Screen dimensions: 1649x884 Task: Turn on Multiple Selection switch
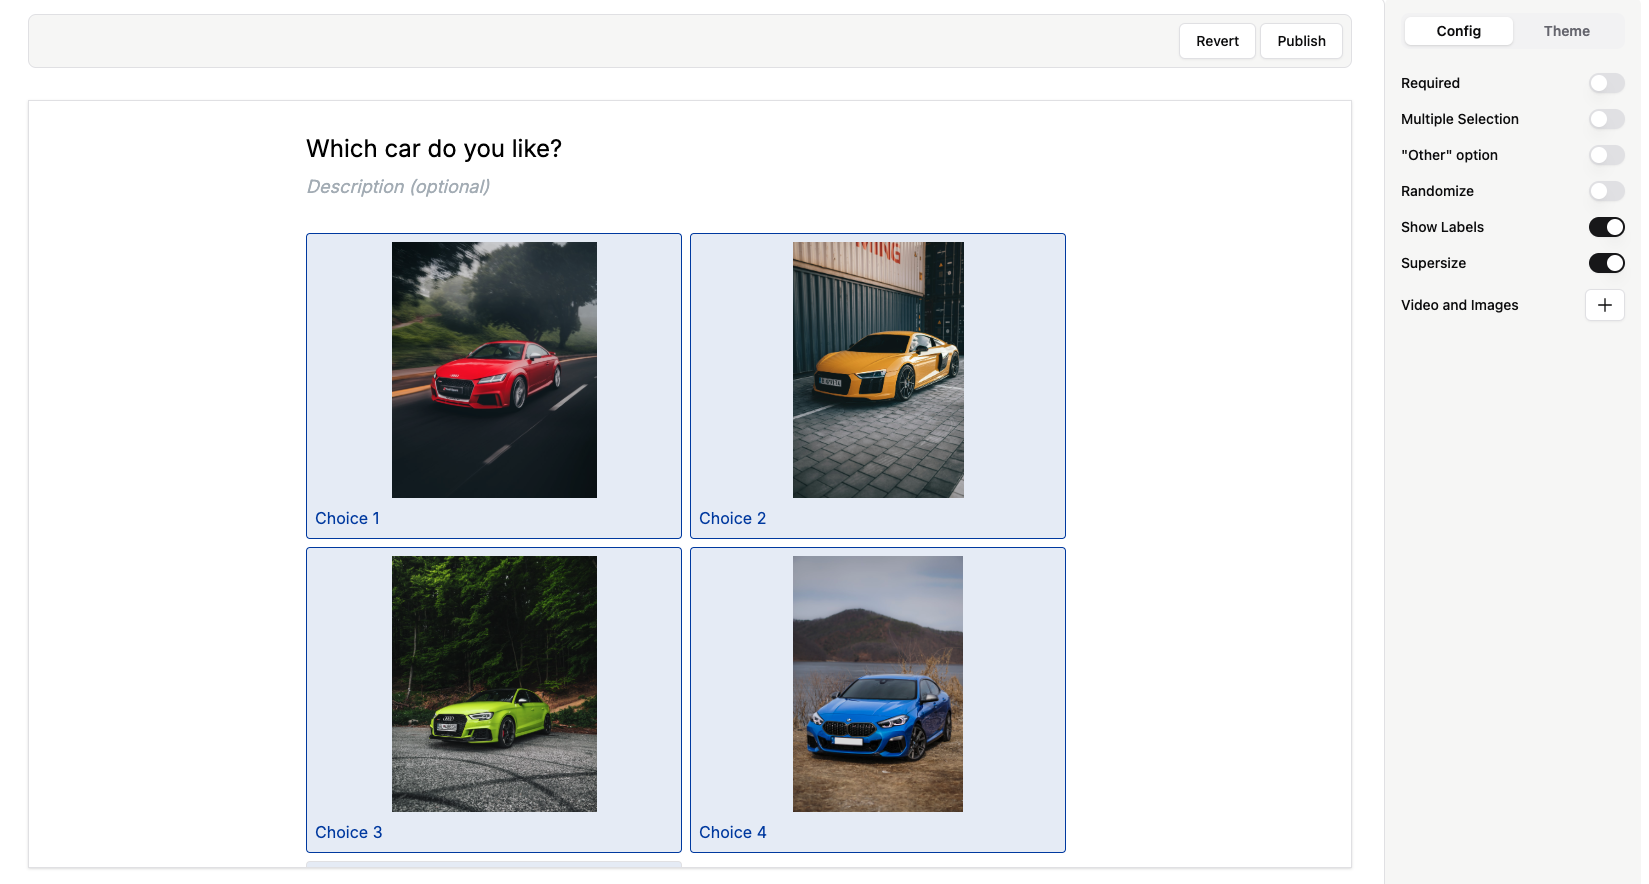tap(1606, 119)
